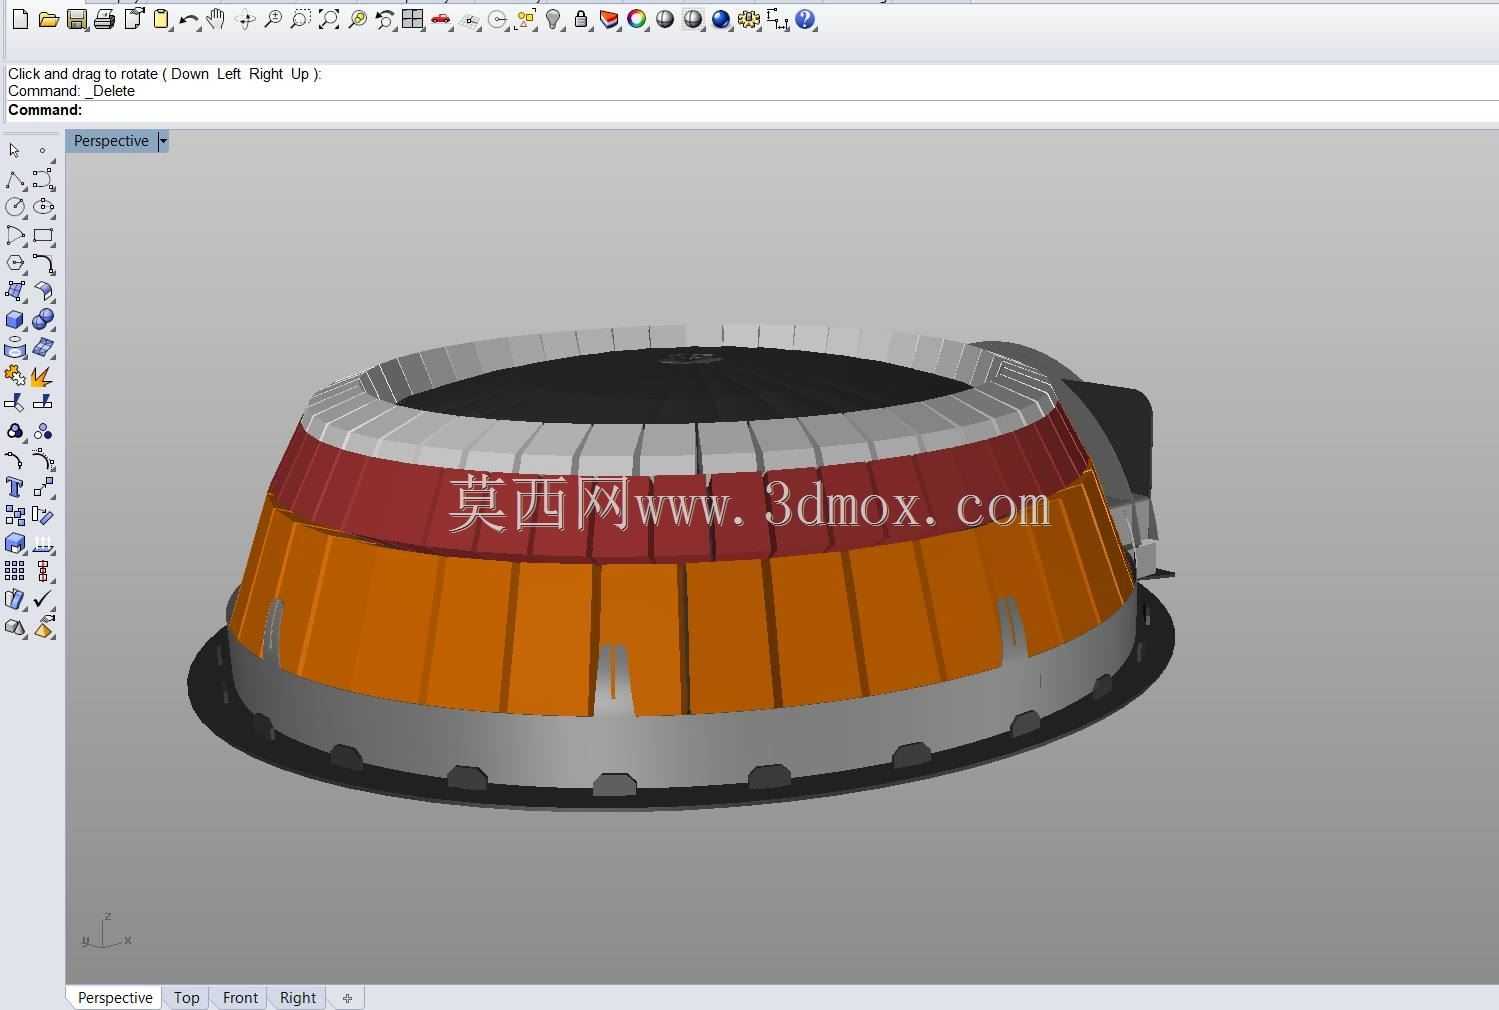Image resolution: width=1499 pixels, height=1010 pixels.
Task: Select the Fillet Curves tool
Action: tap(43, 264)
